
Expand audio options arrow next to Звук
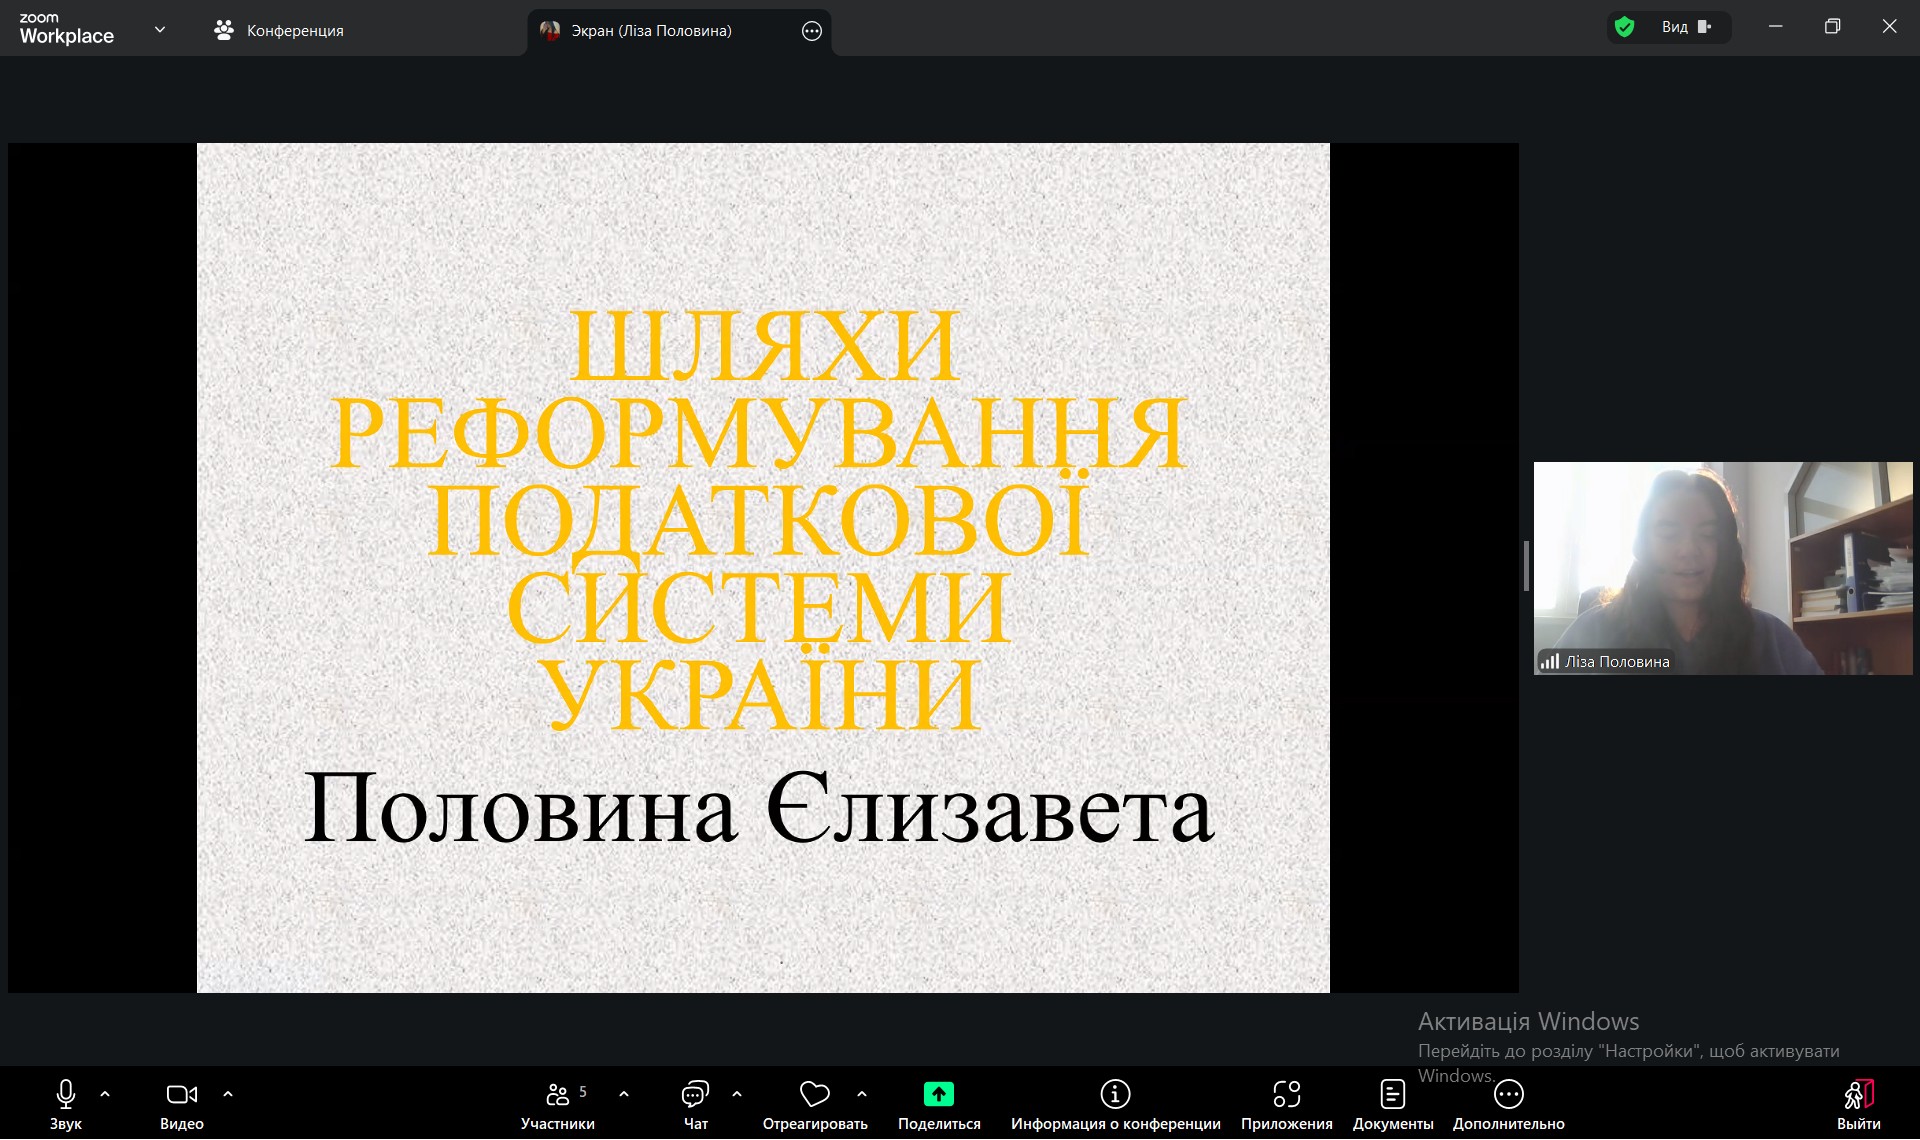[105, 1094]
